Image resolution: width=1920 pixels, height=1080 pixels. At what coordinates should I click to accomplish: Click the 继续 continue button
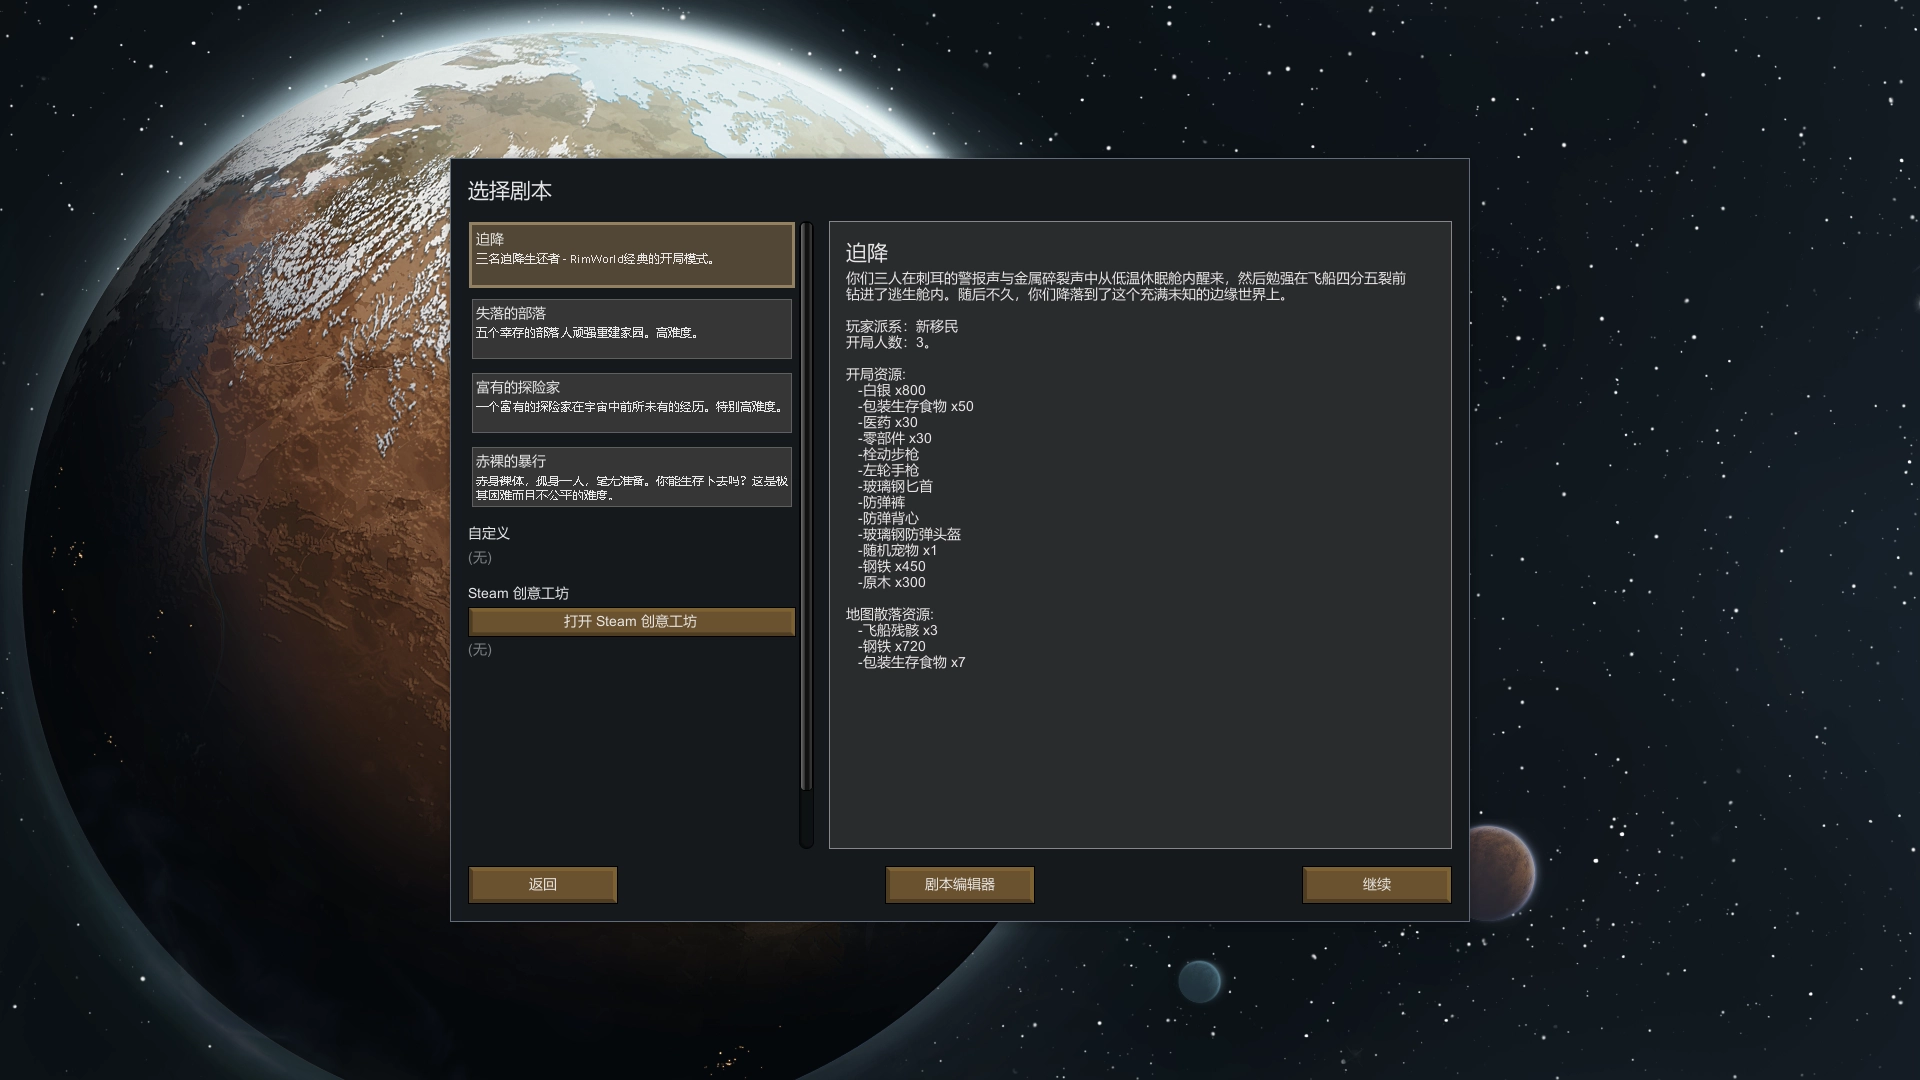click(1376, 884)
